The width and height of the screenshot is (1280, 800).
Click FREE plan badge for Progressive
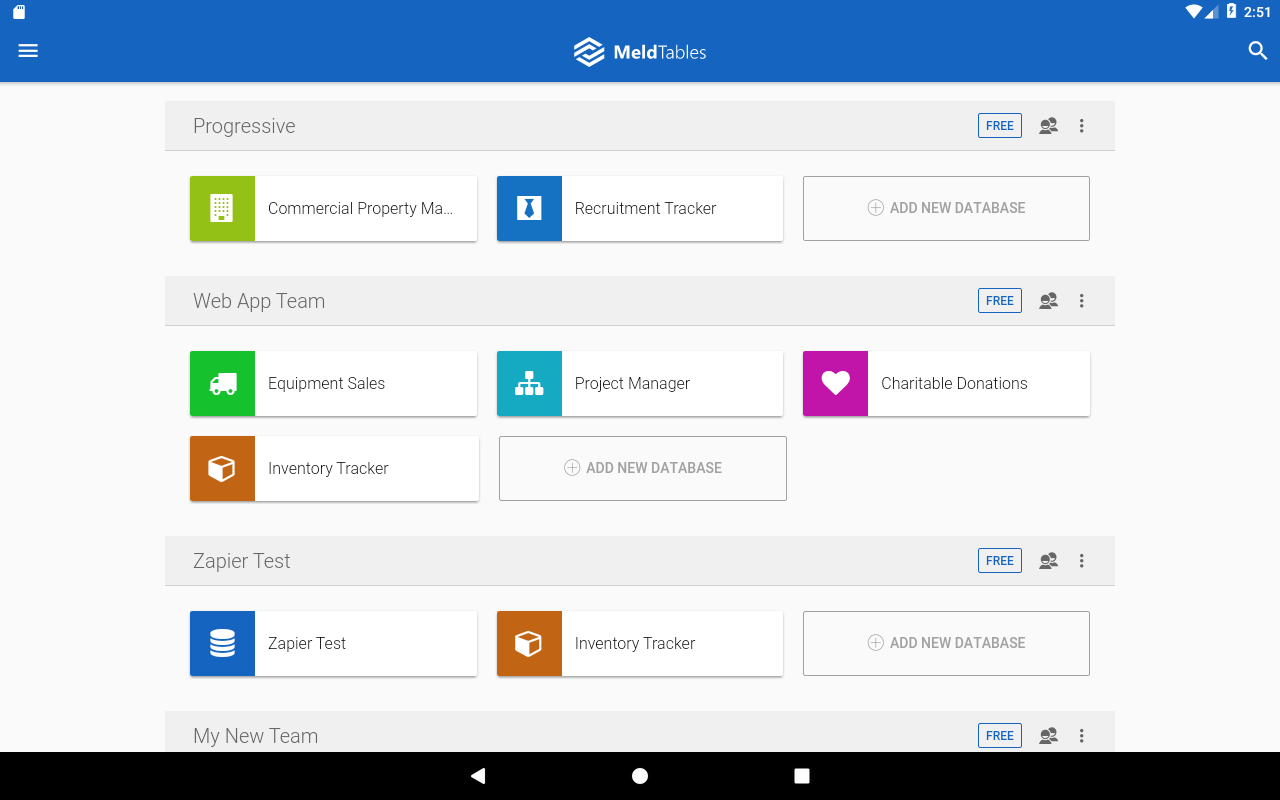(1000, 126)
